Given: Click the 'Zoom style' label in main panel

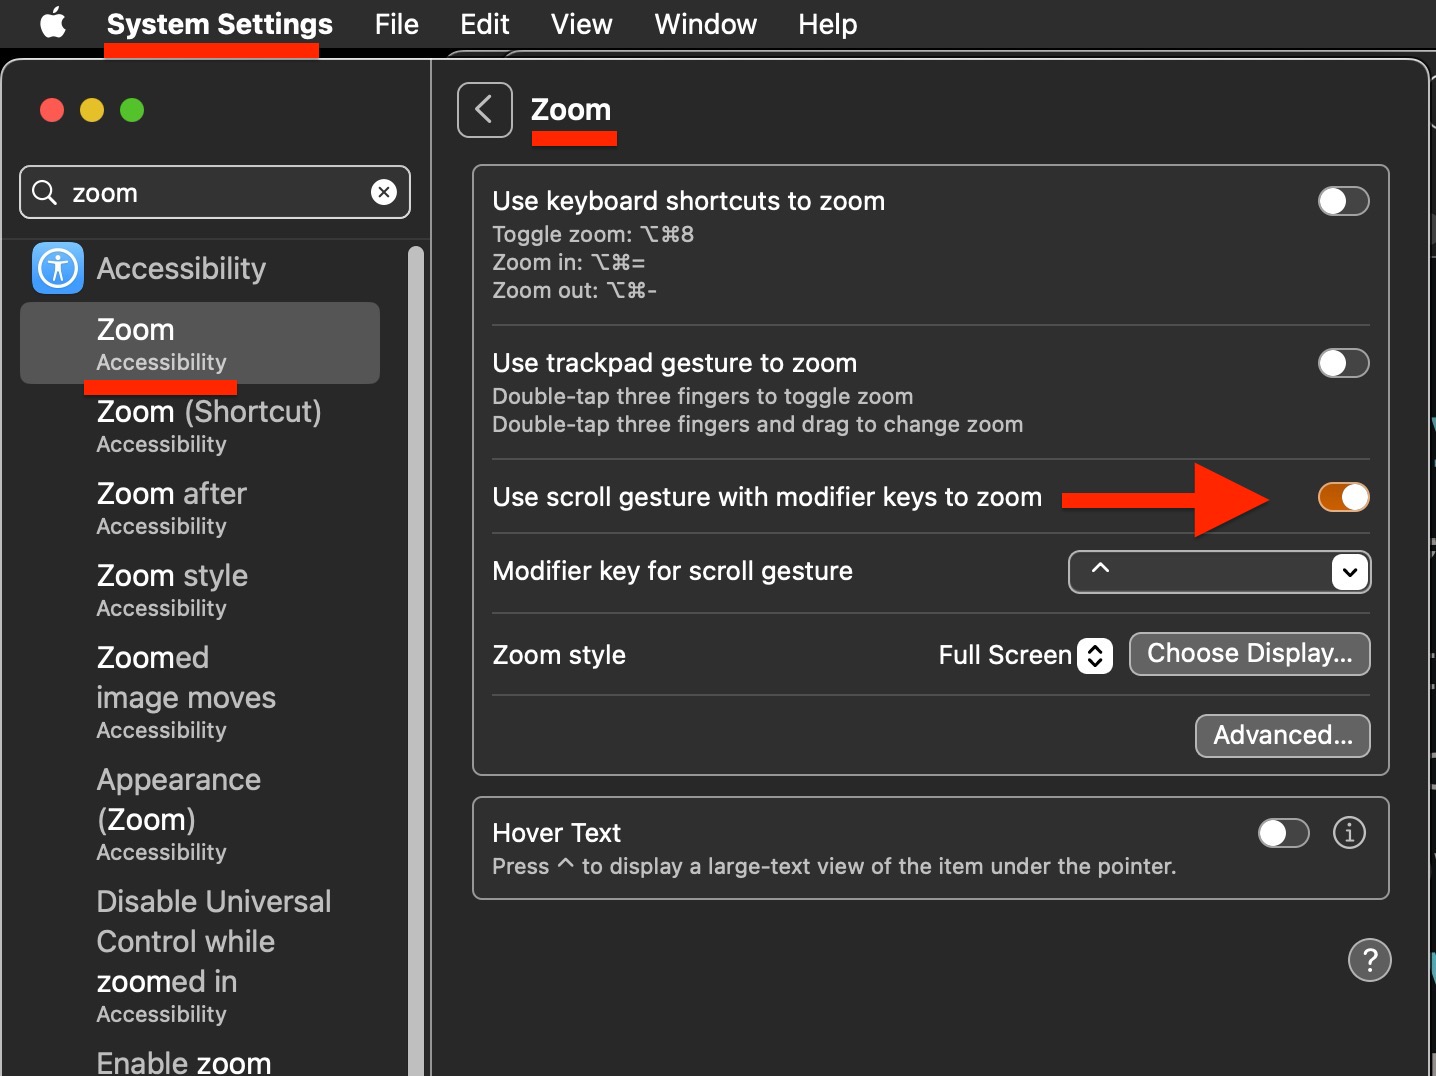Looking at the screenshot, I should click(x=559, y=655).
